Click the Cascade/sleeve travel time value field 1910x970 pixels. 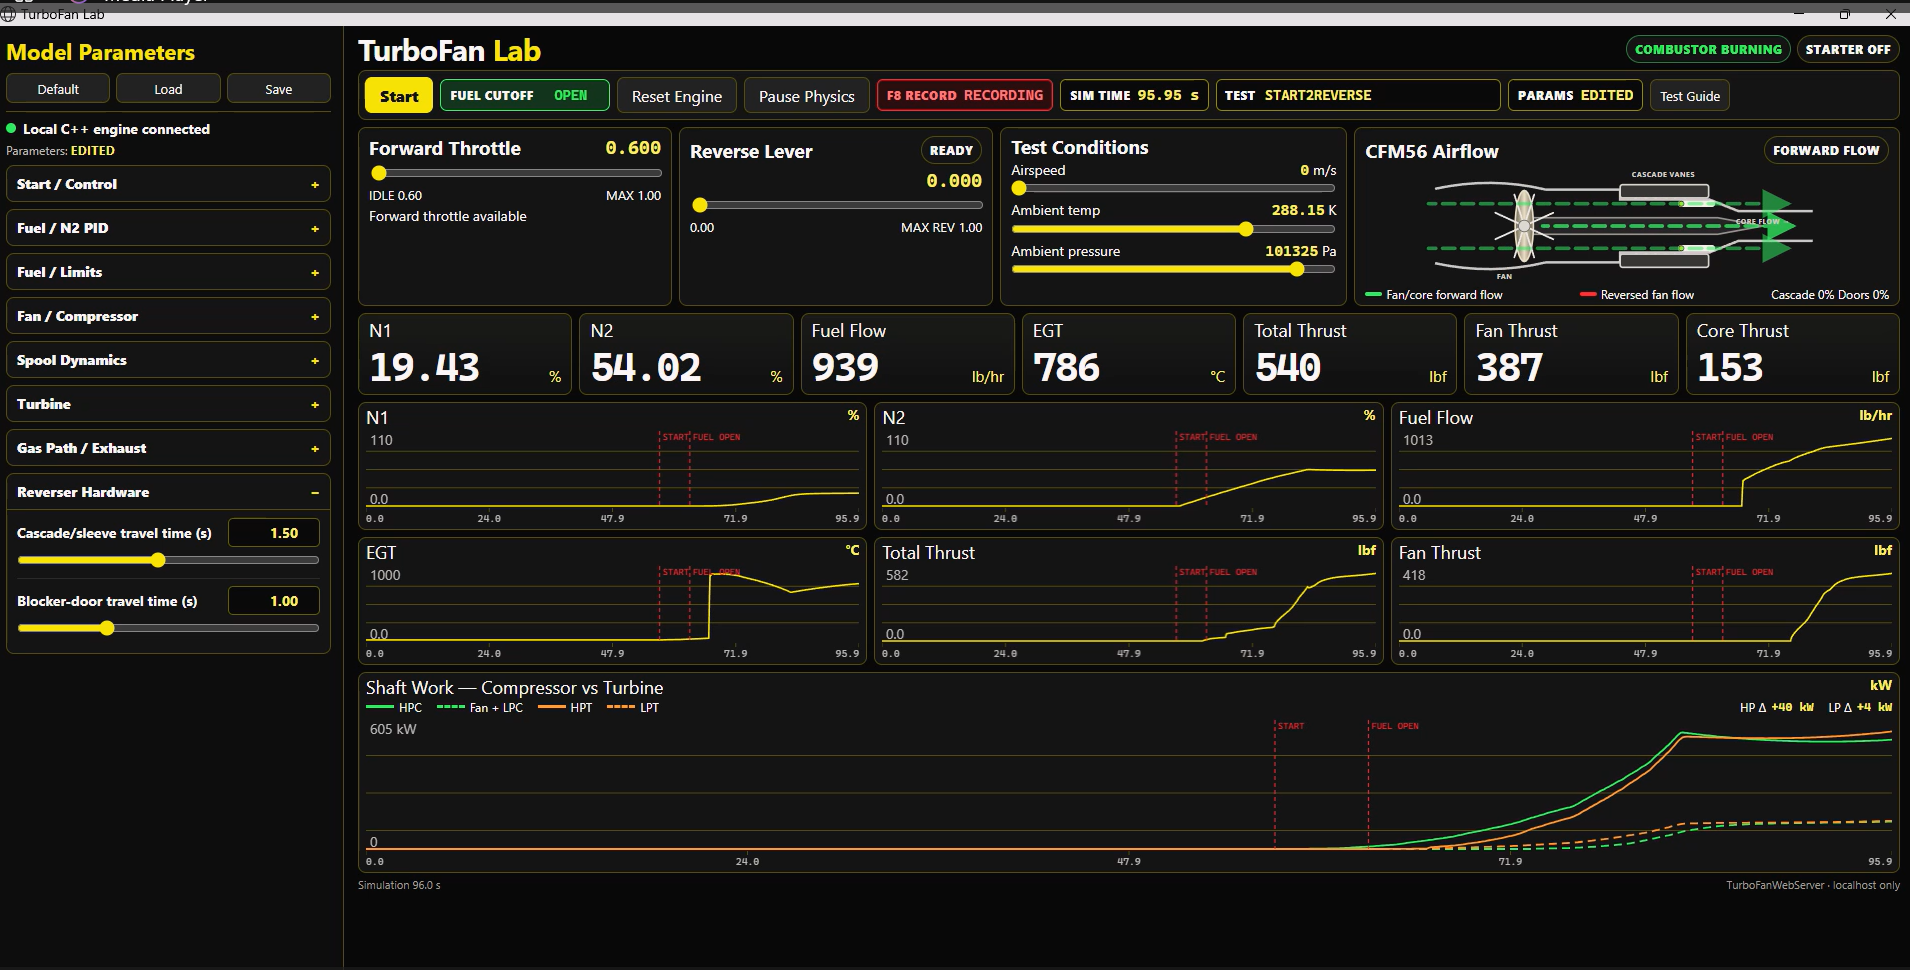[x=274, y=533]
